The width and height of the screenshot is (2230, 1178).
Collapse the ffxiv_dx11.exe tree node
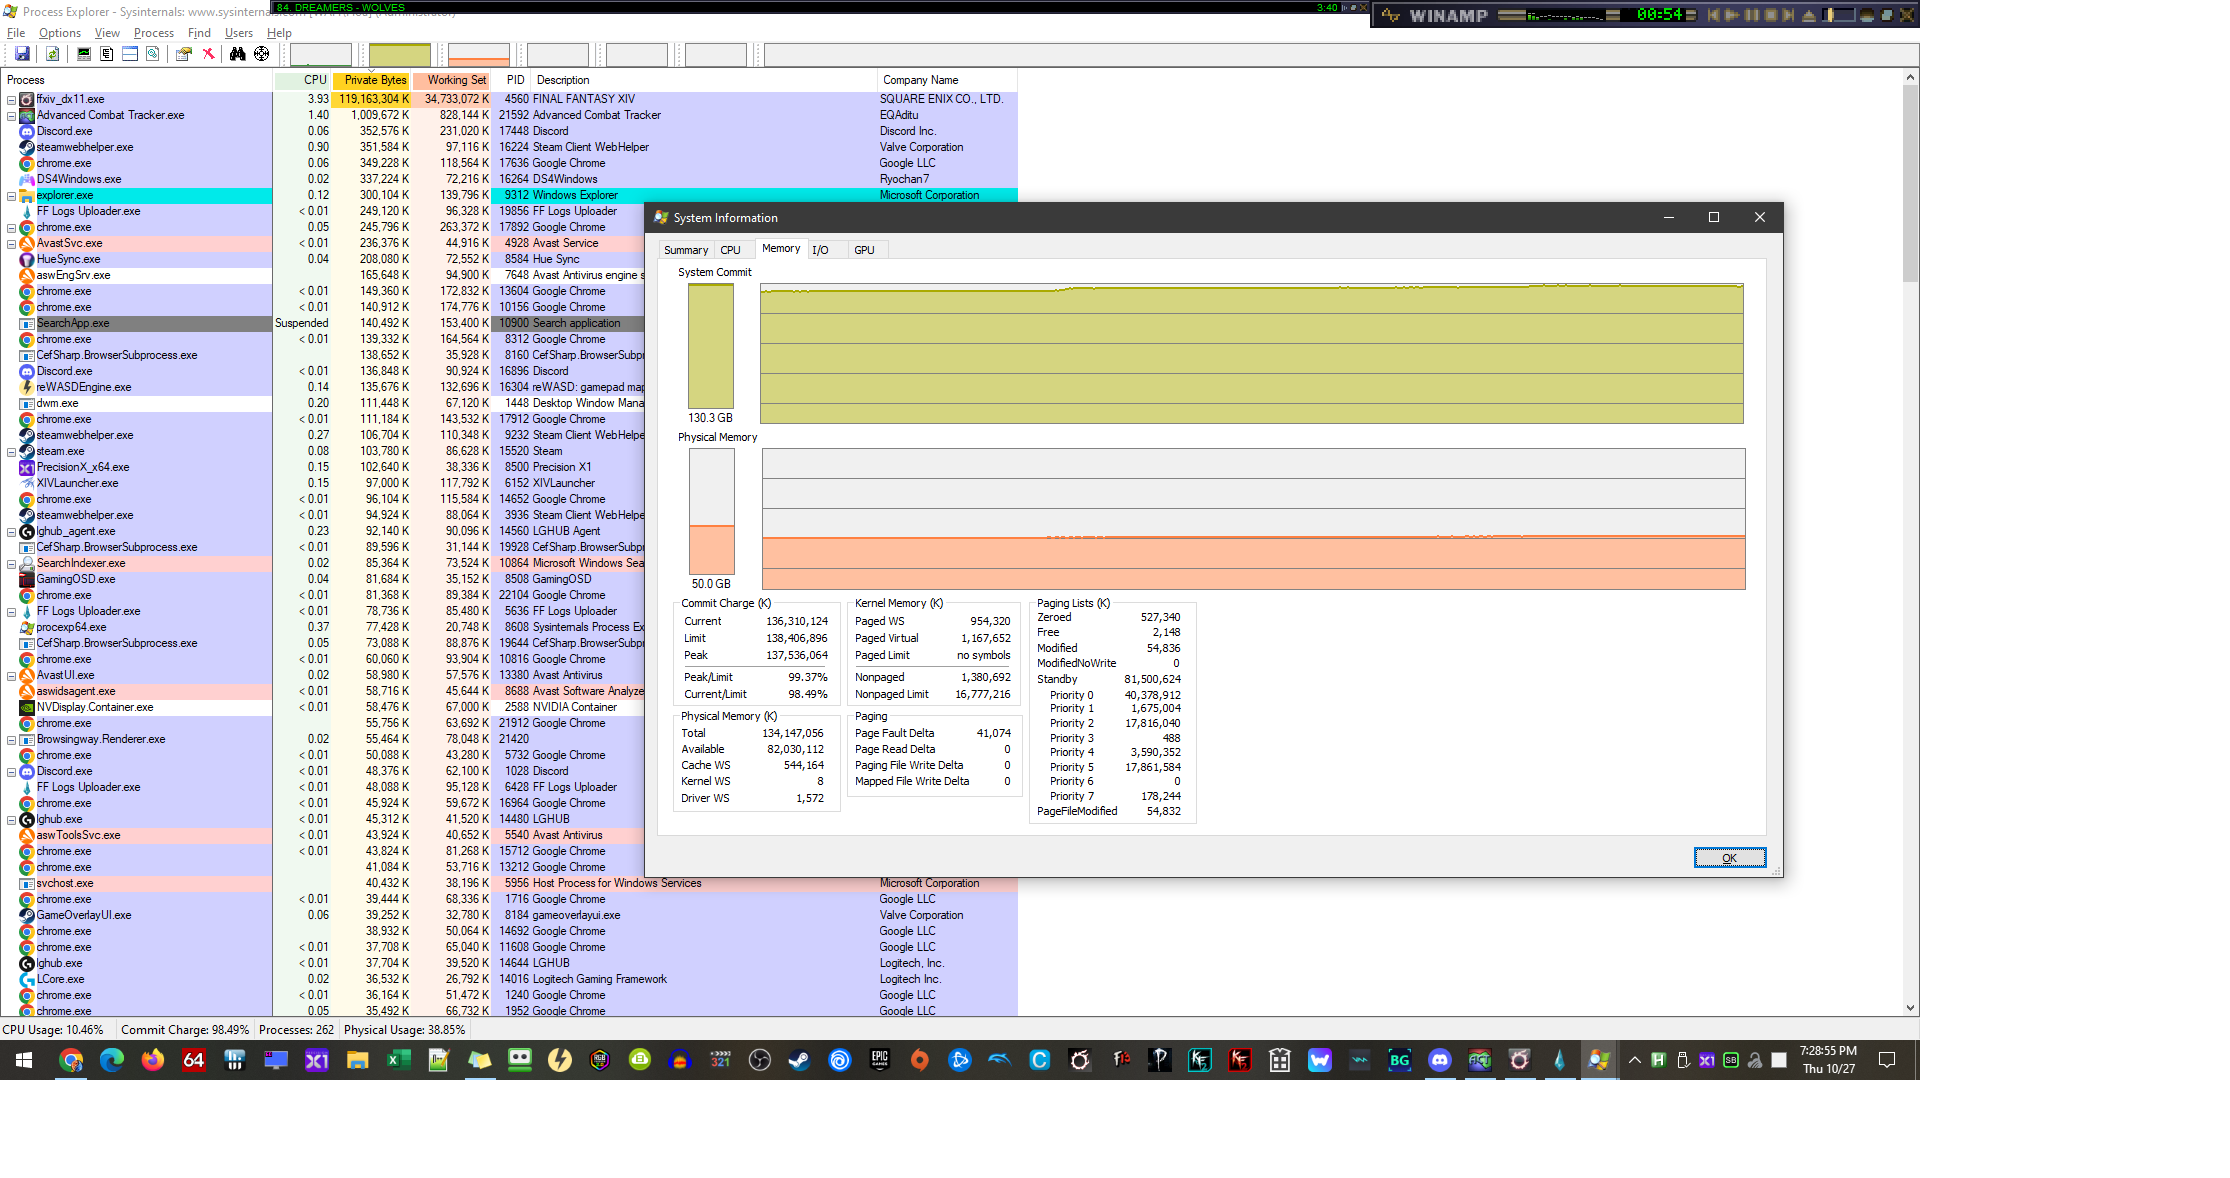click(x=11, y=100)
